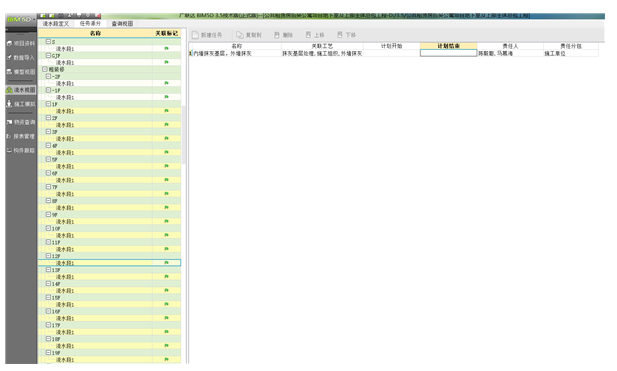Click the 新建任务 toolbar button
Screen dimensions: 617x371
tap(207, 35)
